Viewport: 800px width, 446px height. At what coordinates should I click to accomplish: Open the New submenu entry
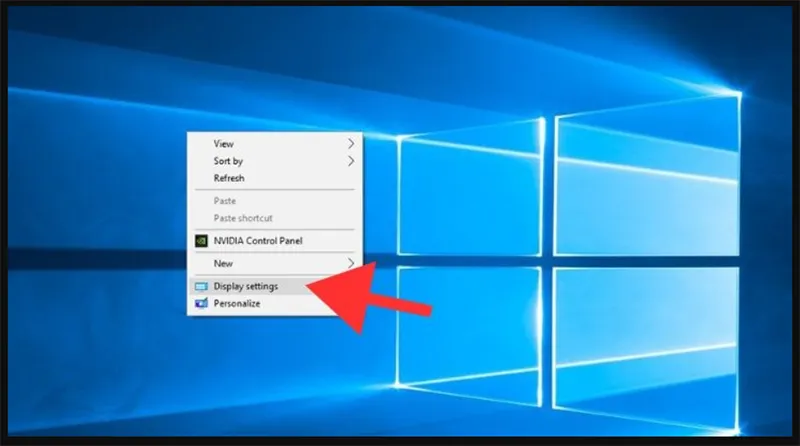click(x=275, y=264)
